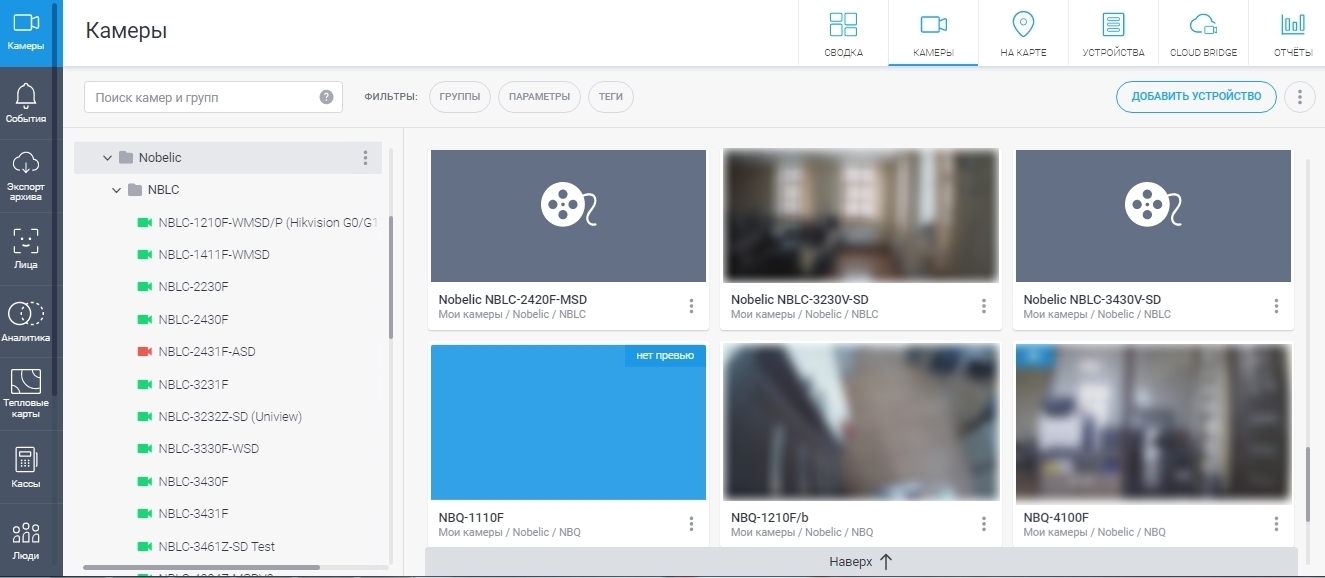Open options menu for NBQ-4100F

click(x=1276, y=524)
